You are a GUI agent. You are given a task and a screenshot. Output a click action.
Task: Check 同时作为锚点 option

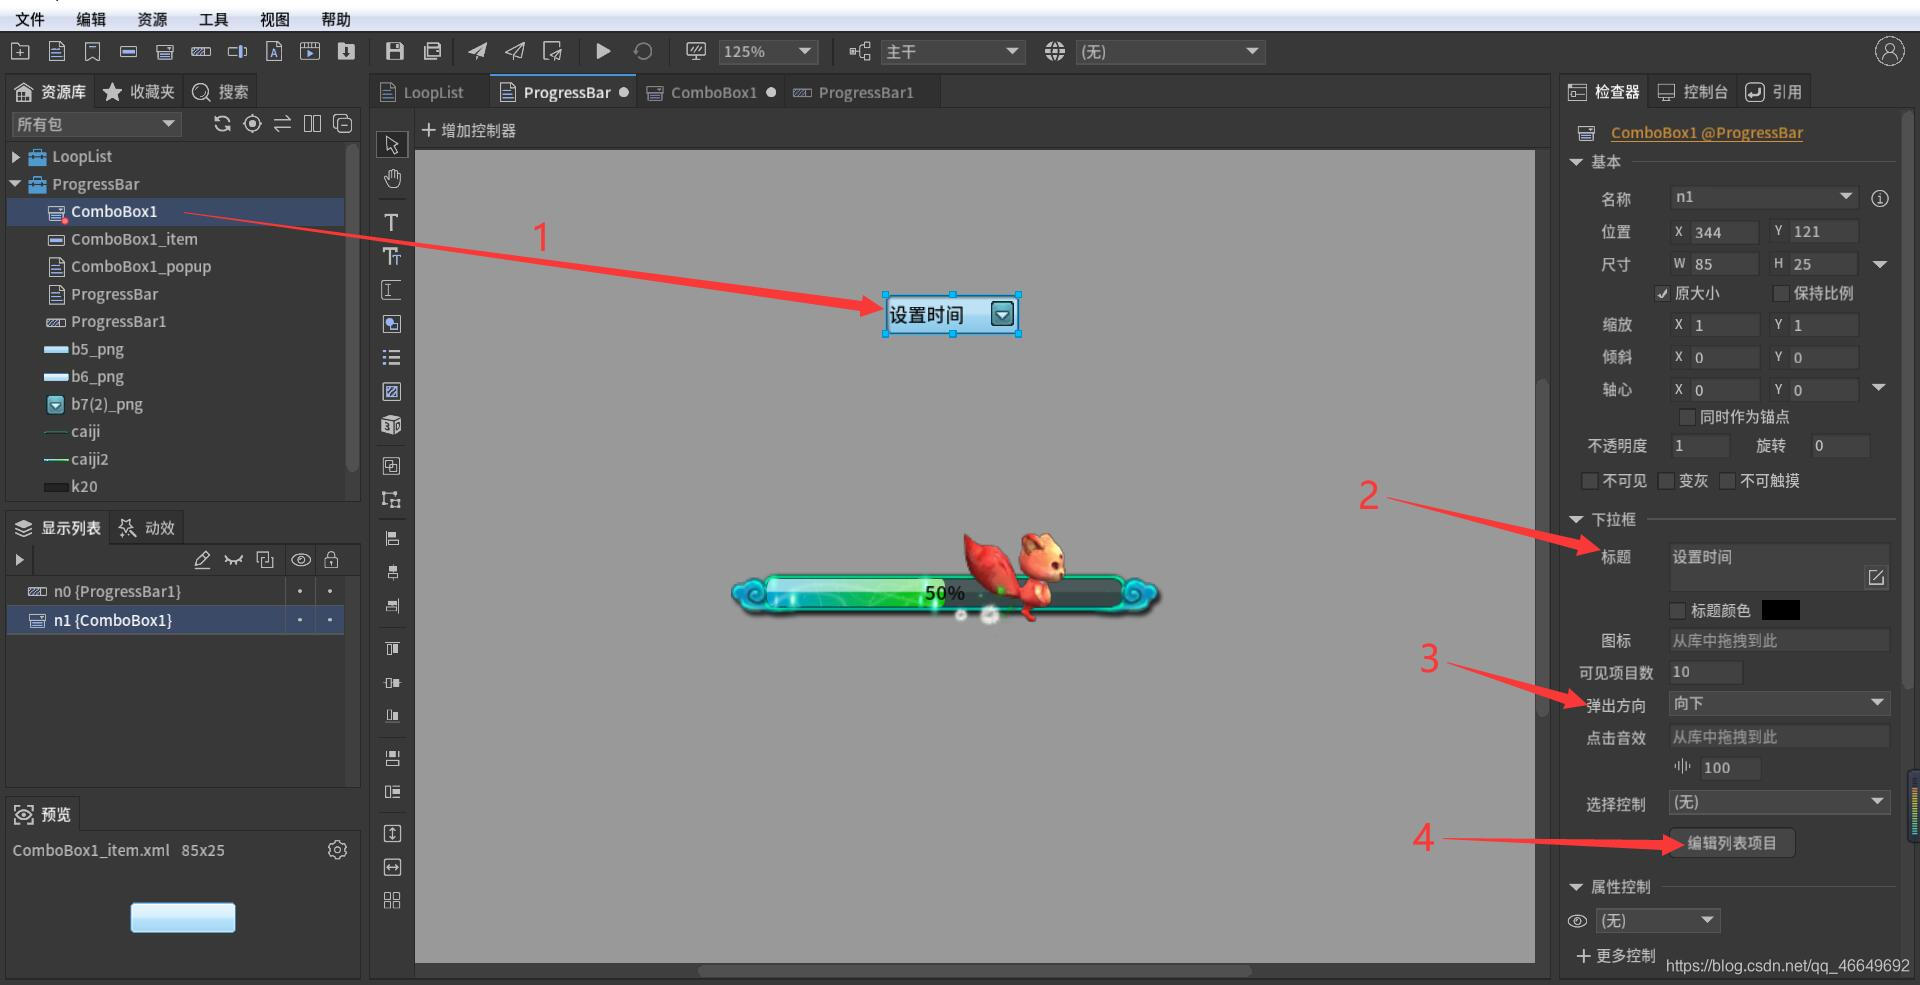[1687, 417]
